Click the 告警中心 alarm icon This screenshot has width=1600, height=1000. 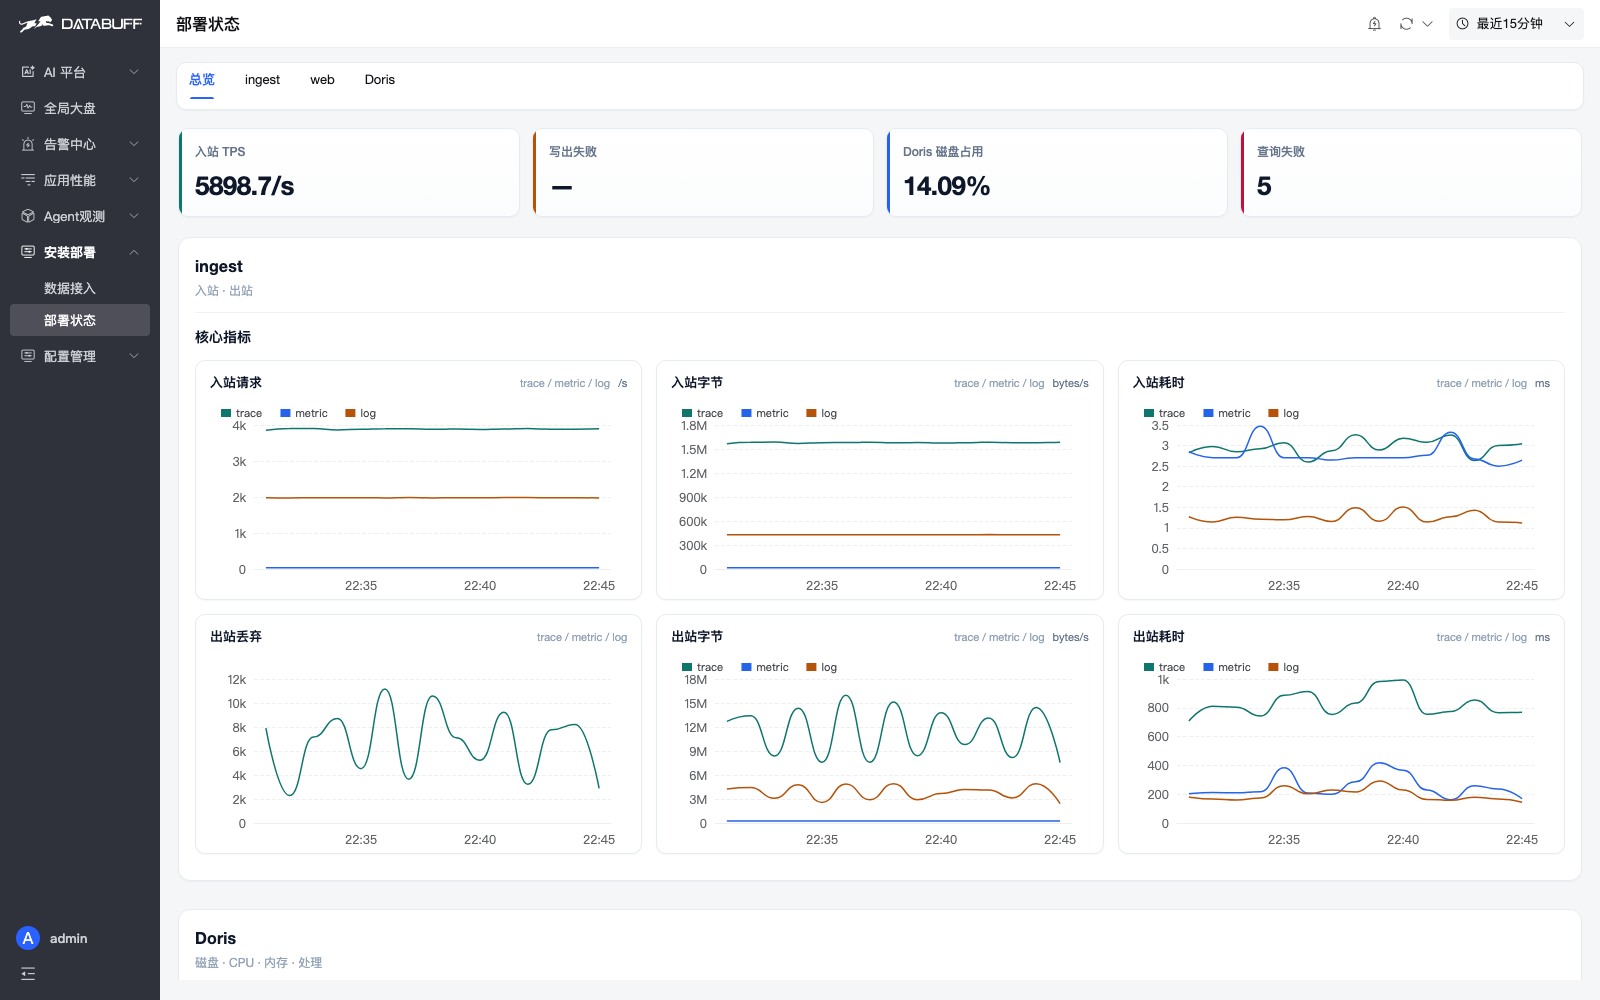pos(28,144)
